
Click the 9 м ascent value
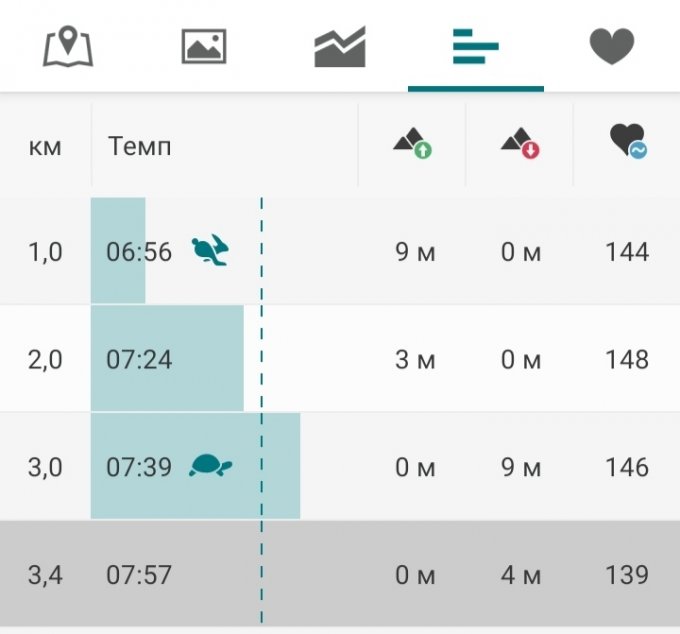pyautogui.click(x=415, y=252)
